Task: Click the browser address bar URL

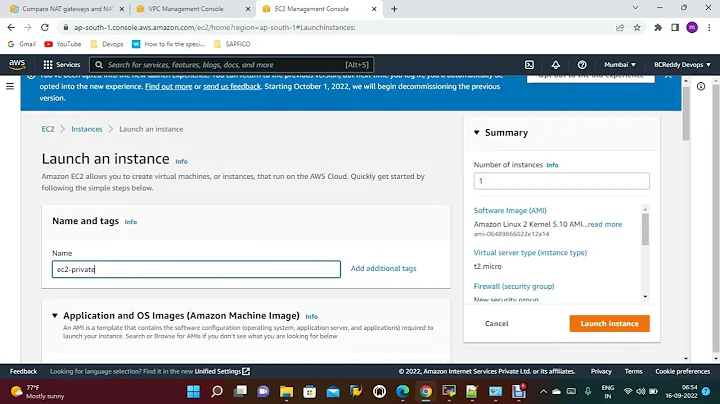Action: pyautogui.click(x=214, y=28)
